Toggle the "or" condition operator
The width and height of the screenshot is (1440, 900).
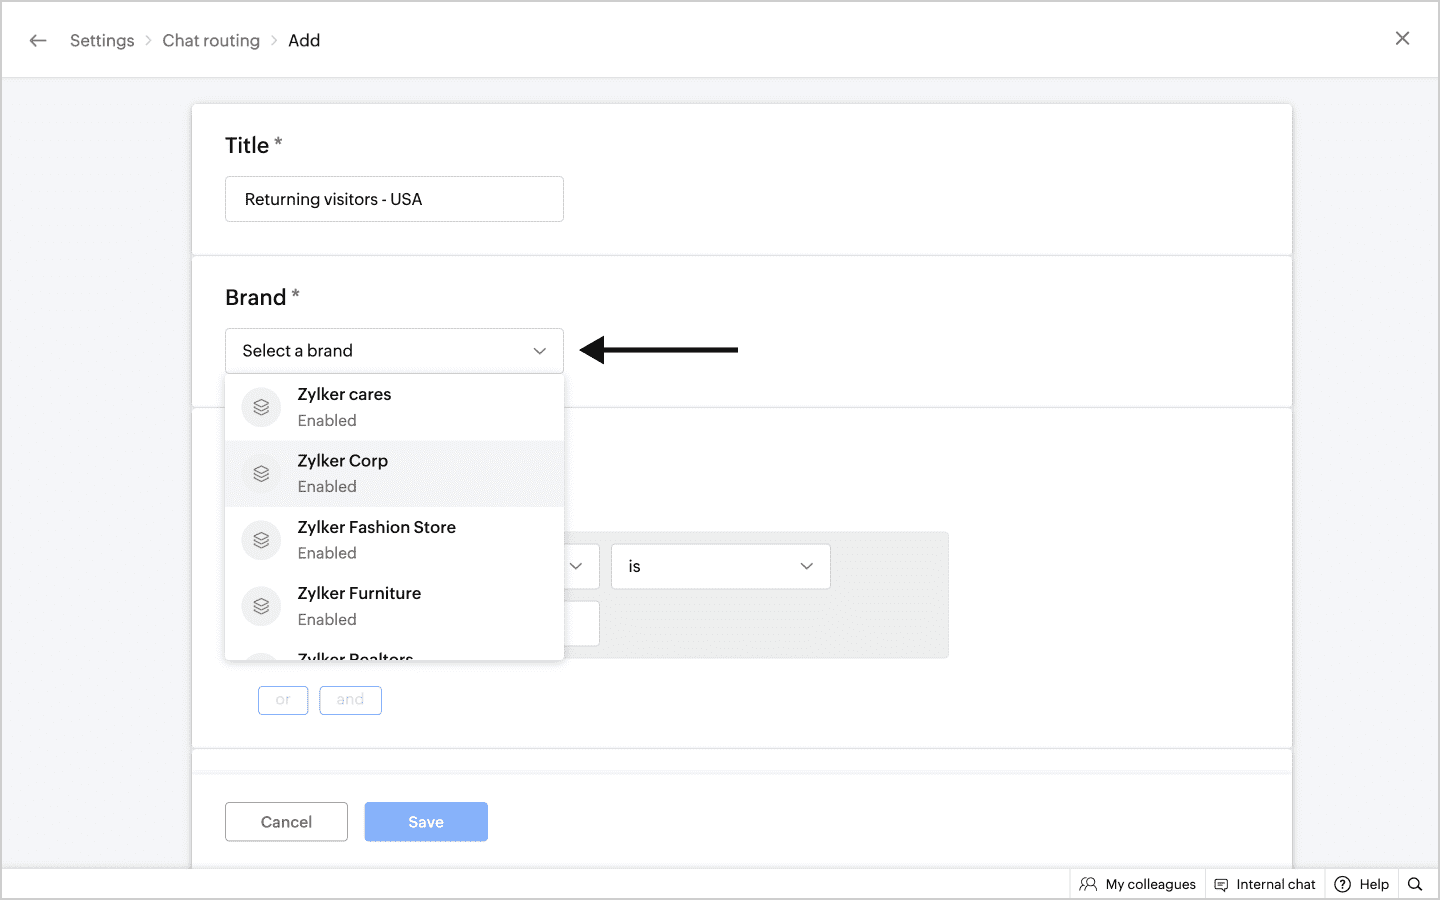tap(283, 700)
